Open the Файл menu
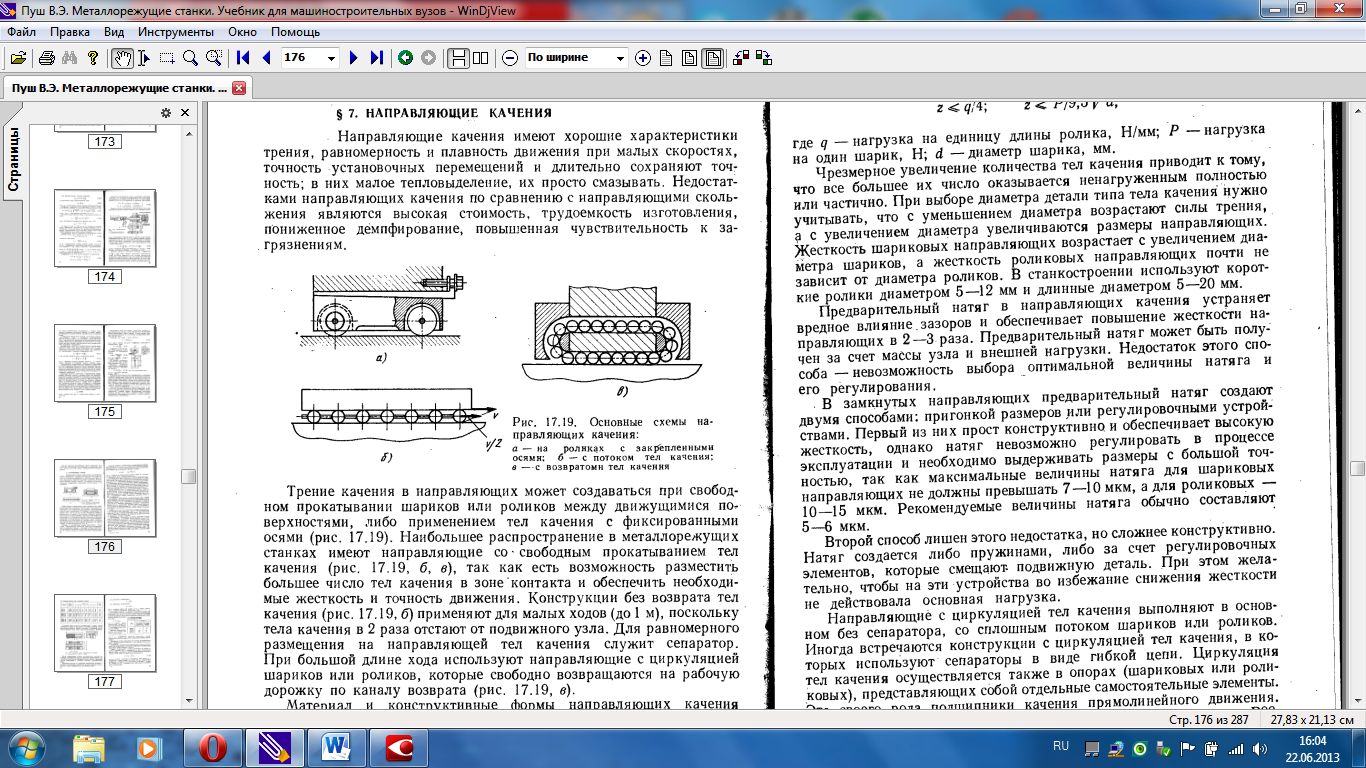Screen dimensions: 1366x768 [21, 32]
